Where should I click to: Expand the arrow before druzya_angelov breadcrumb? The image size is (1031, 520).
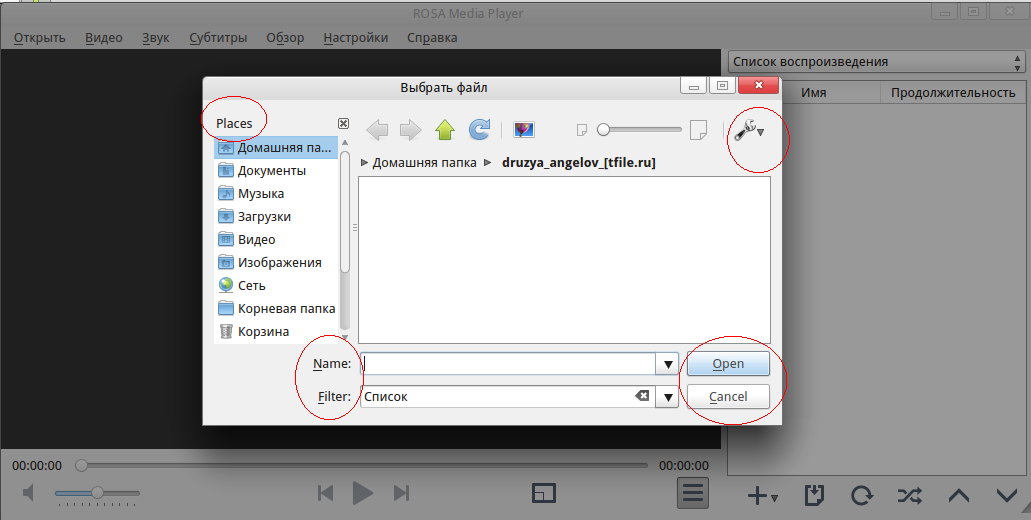coord(488,162)
